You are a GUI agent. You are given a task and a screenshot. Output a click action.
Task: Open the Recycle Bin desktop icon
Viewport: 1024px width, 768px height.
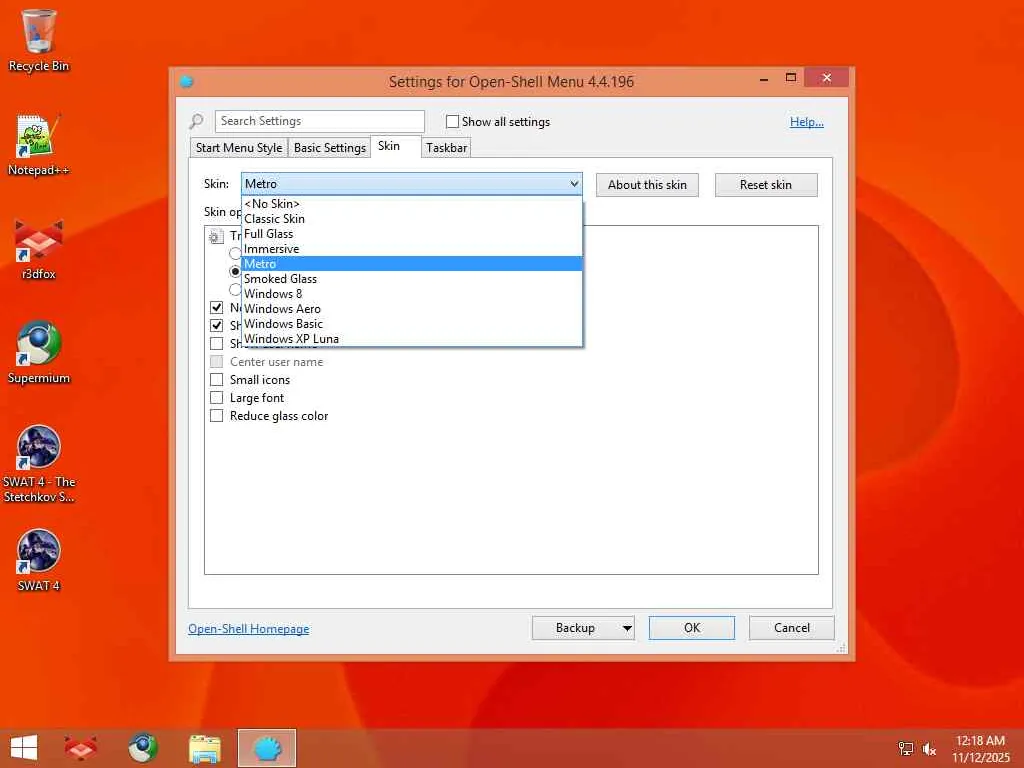(x=39, y=40)
